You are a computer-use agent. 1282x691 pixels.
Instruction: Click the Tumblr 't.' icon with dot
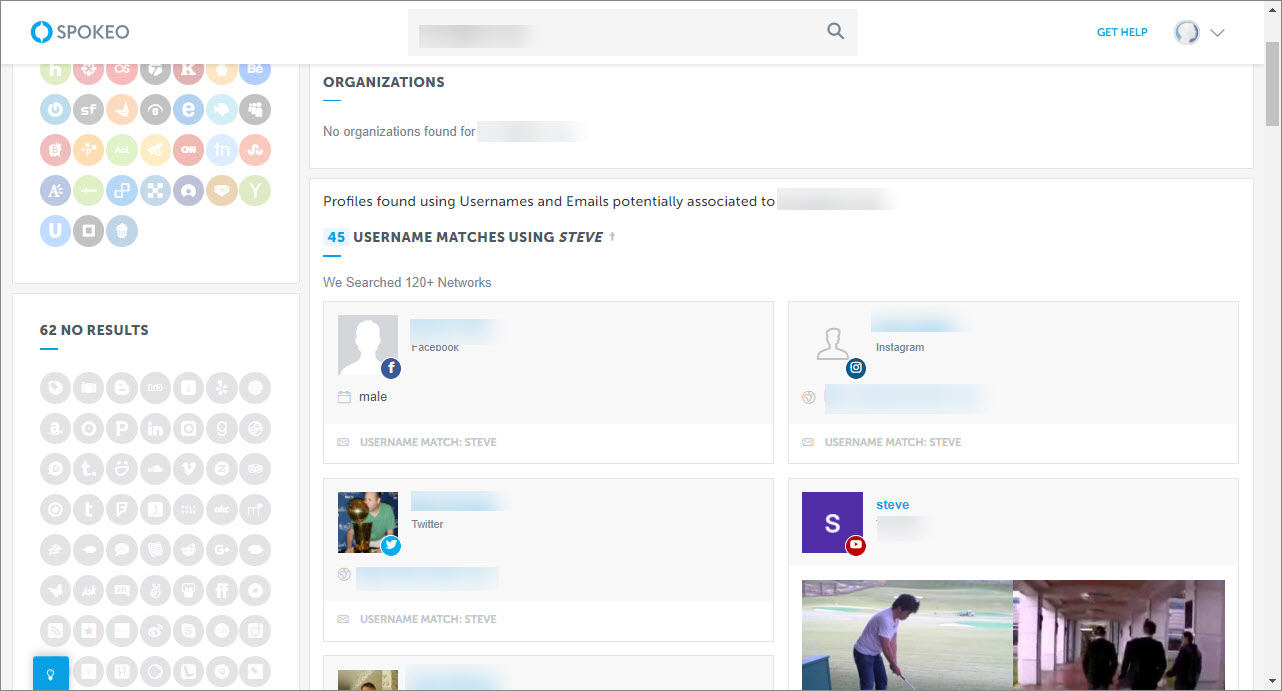88,468
